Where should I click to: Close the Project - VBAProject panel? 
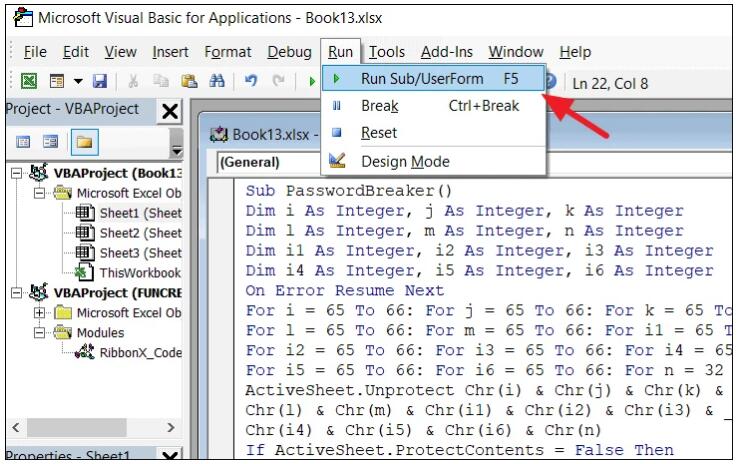tap(170, 112)
